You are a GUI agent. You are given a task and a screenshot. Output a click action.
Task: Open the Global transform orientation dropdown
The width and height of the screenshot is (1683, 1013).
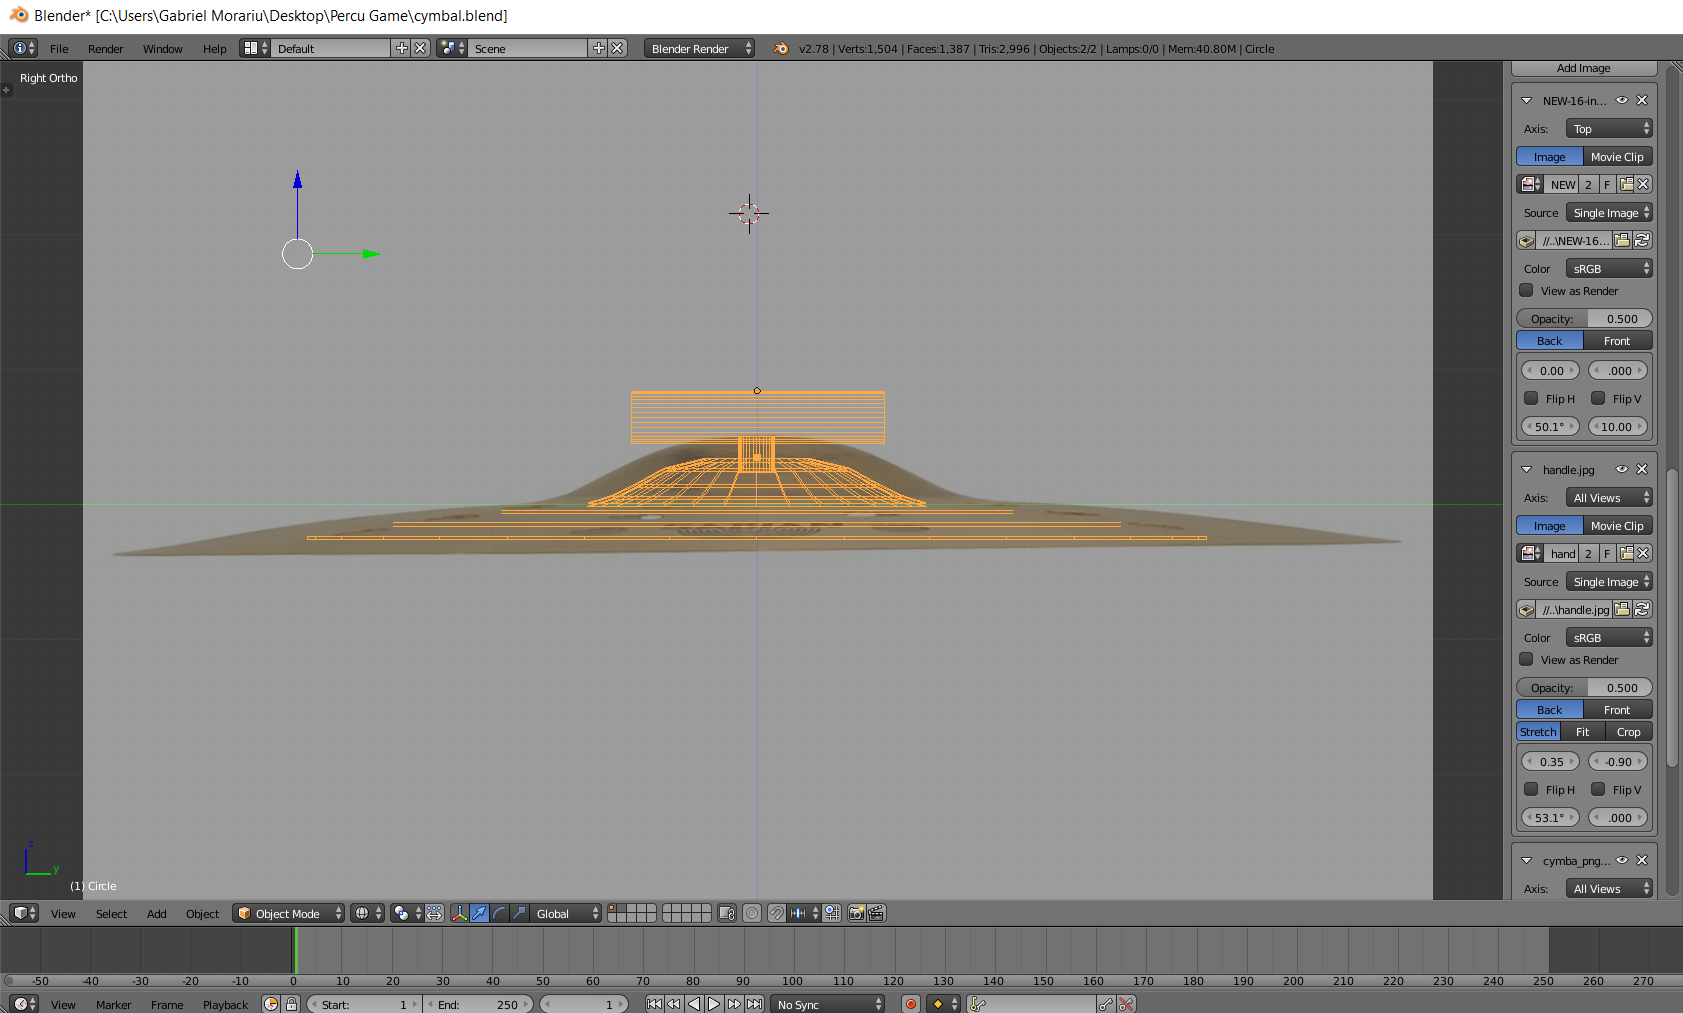click(565, 913)
